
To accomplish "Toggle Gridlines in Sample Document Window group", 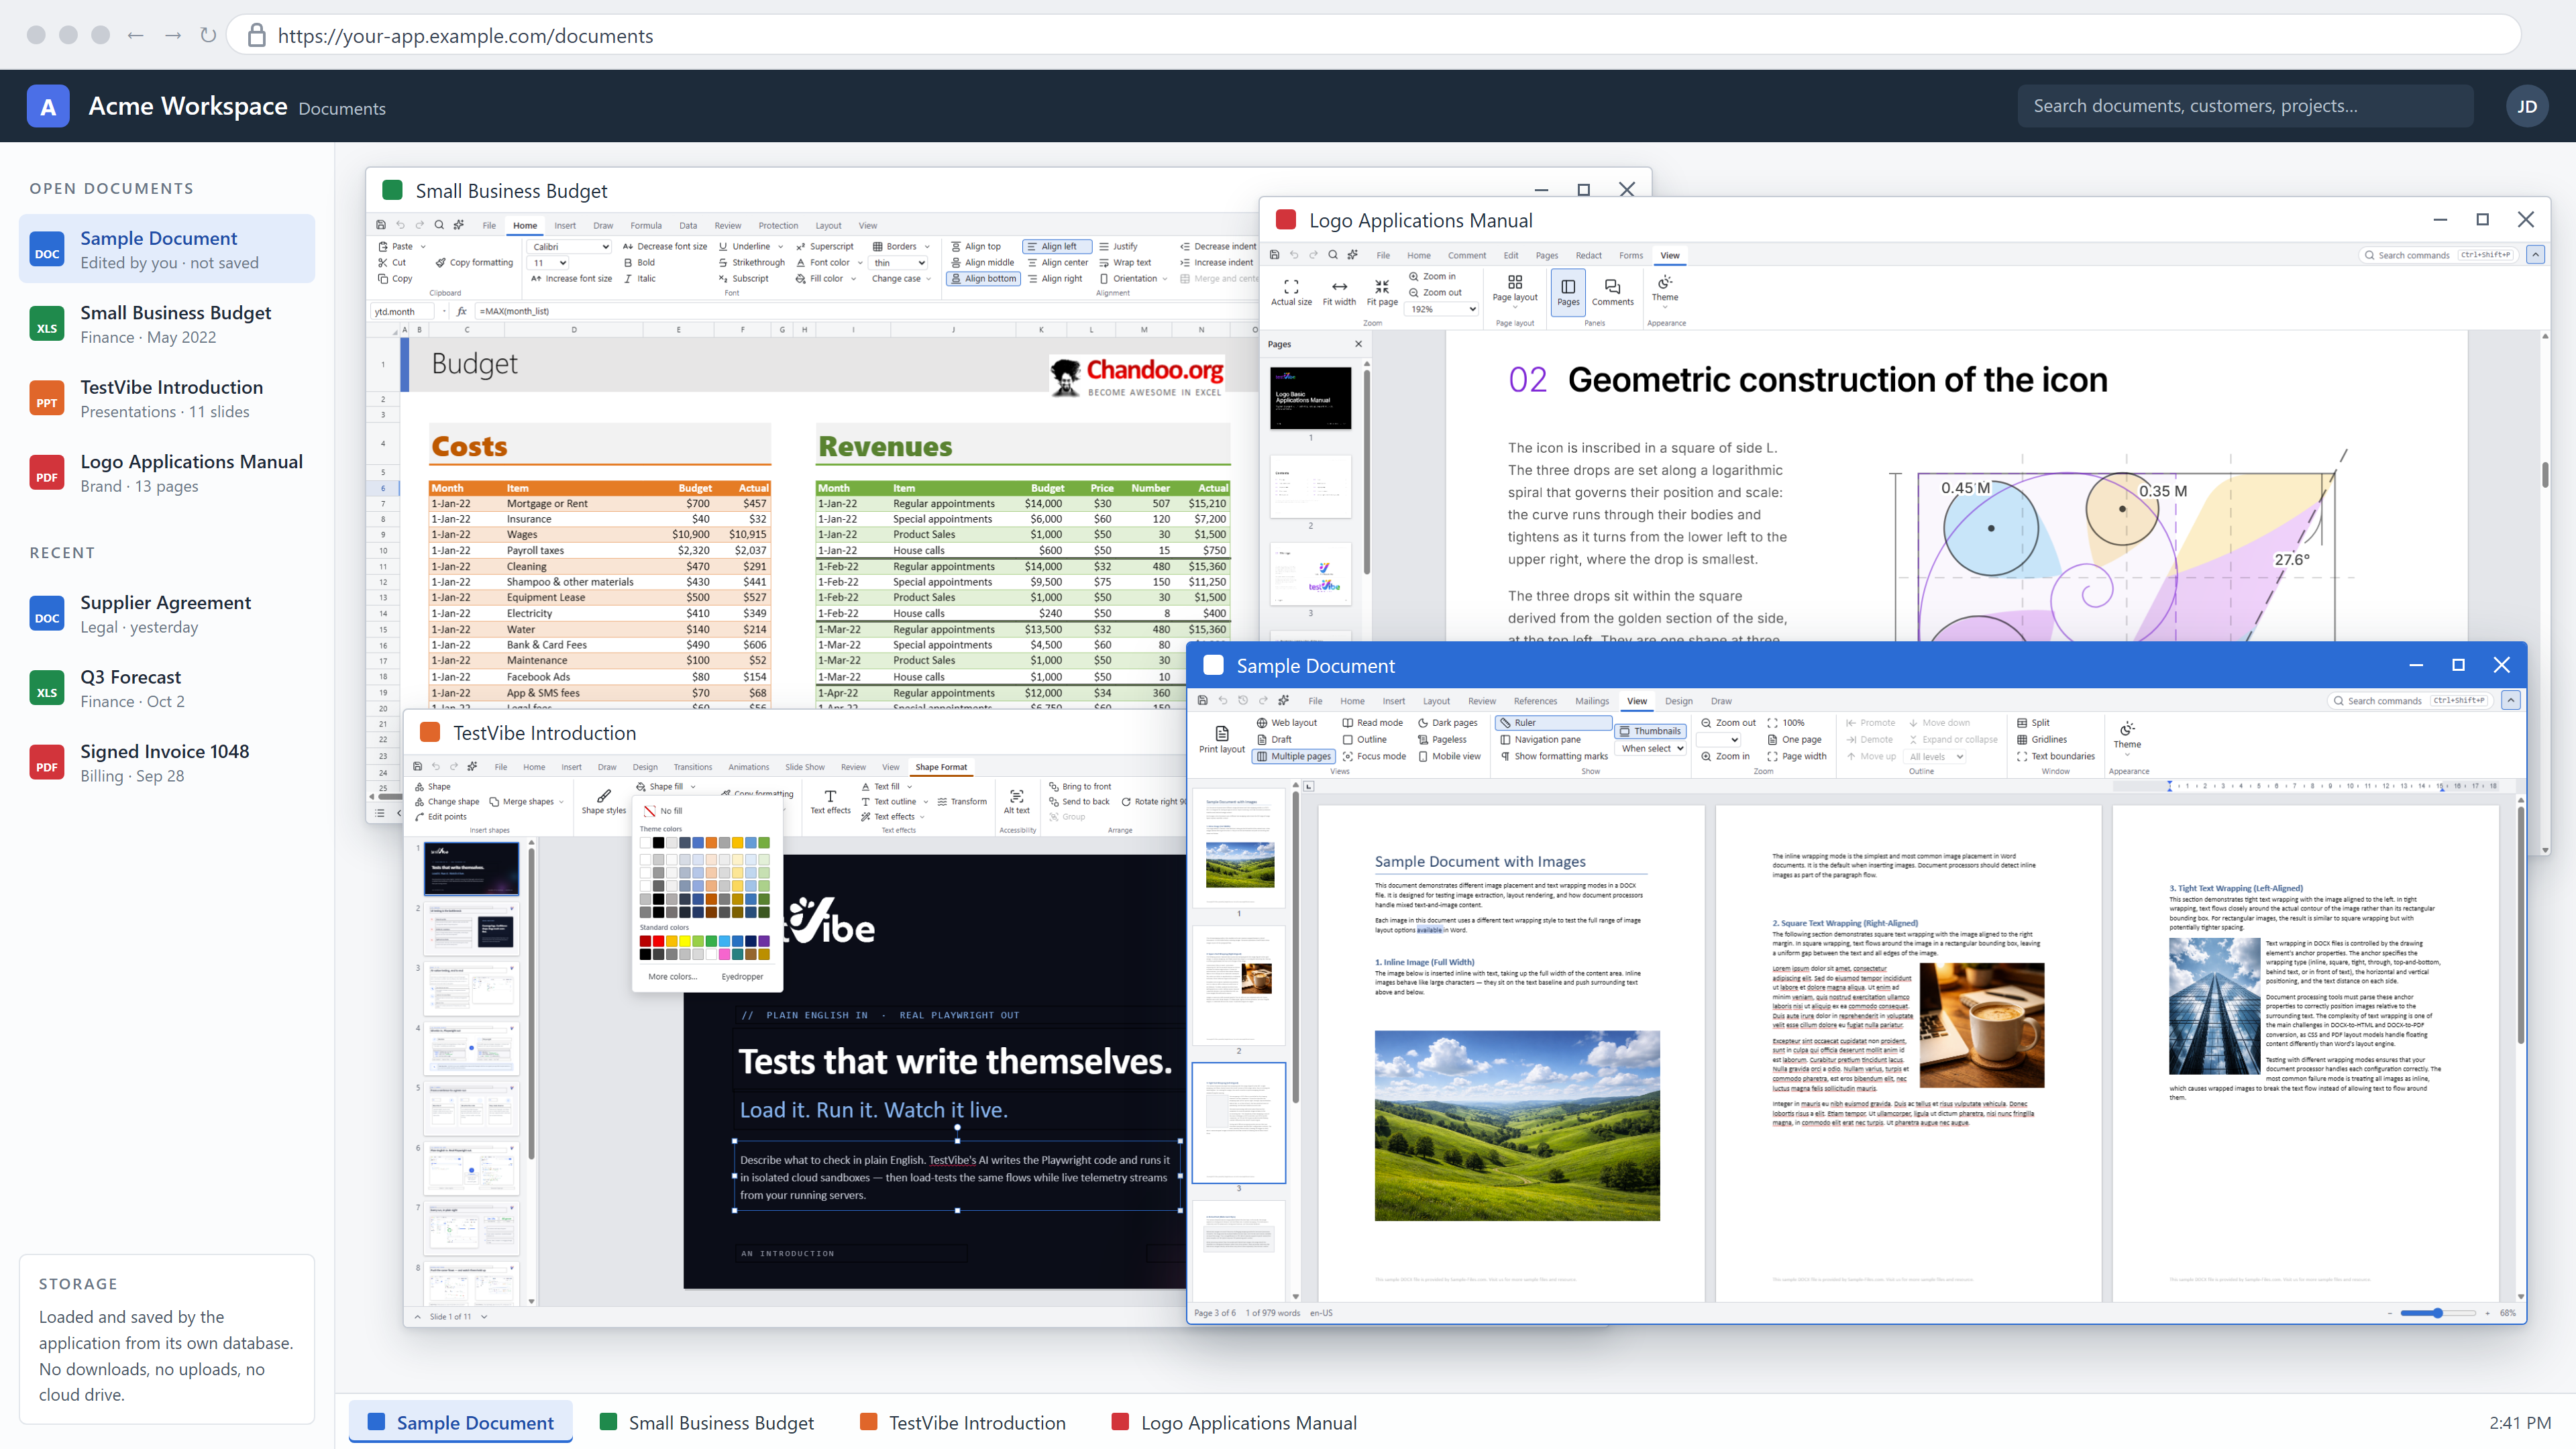I will coord(2041,740).
